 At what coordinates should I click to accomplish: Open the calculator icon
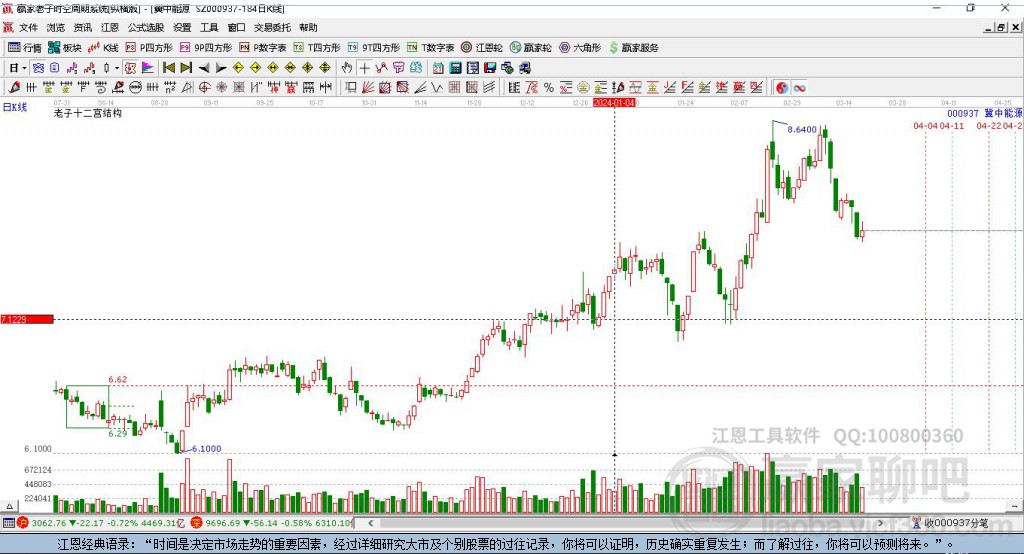click(455, 68)
